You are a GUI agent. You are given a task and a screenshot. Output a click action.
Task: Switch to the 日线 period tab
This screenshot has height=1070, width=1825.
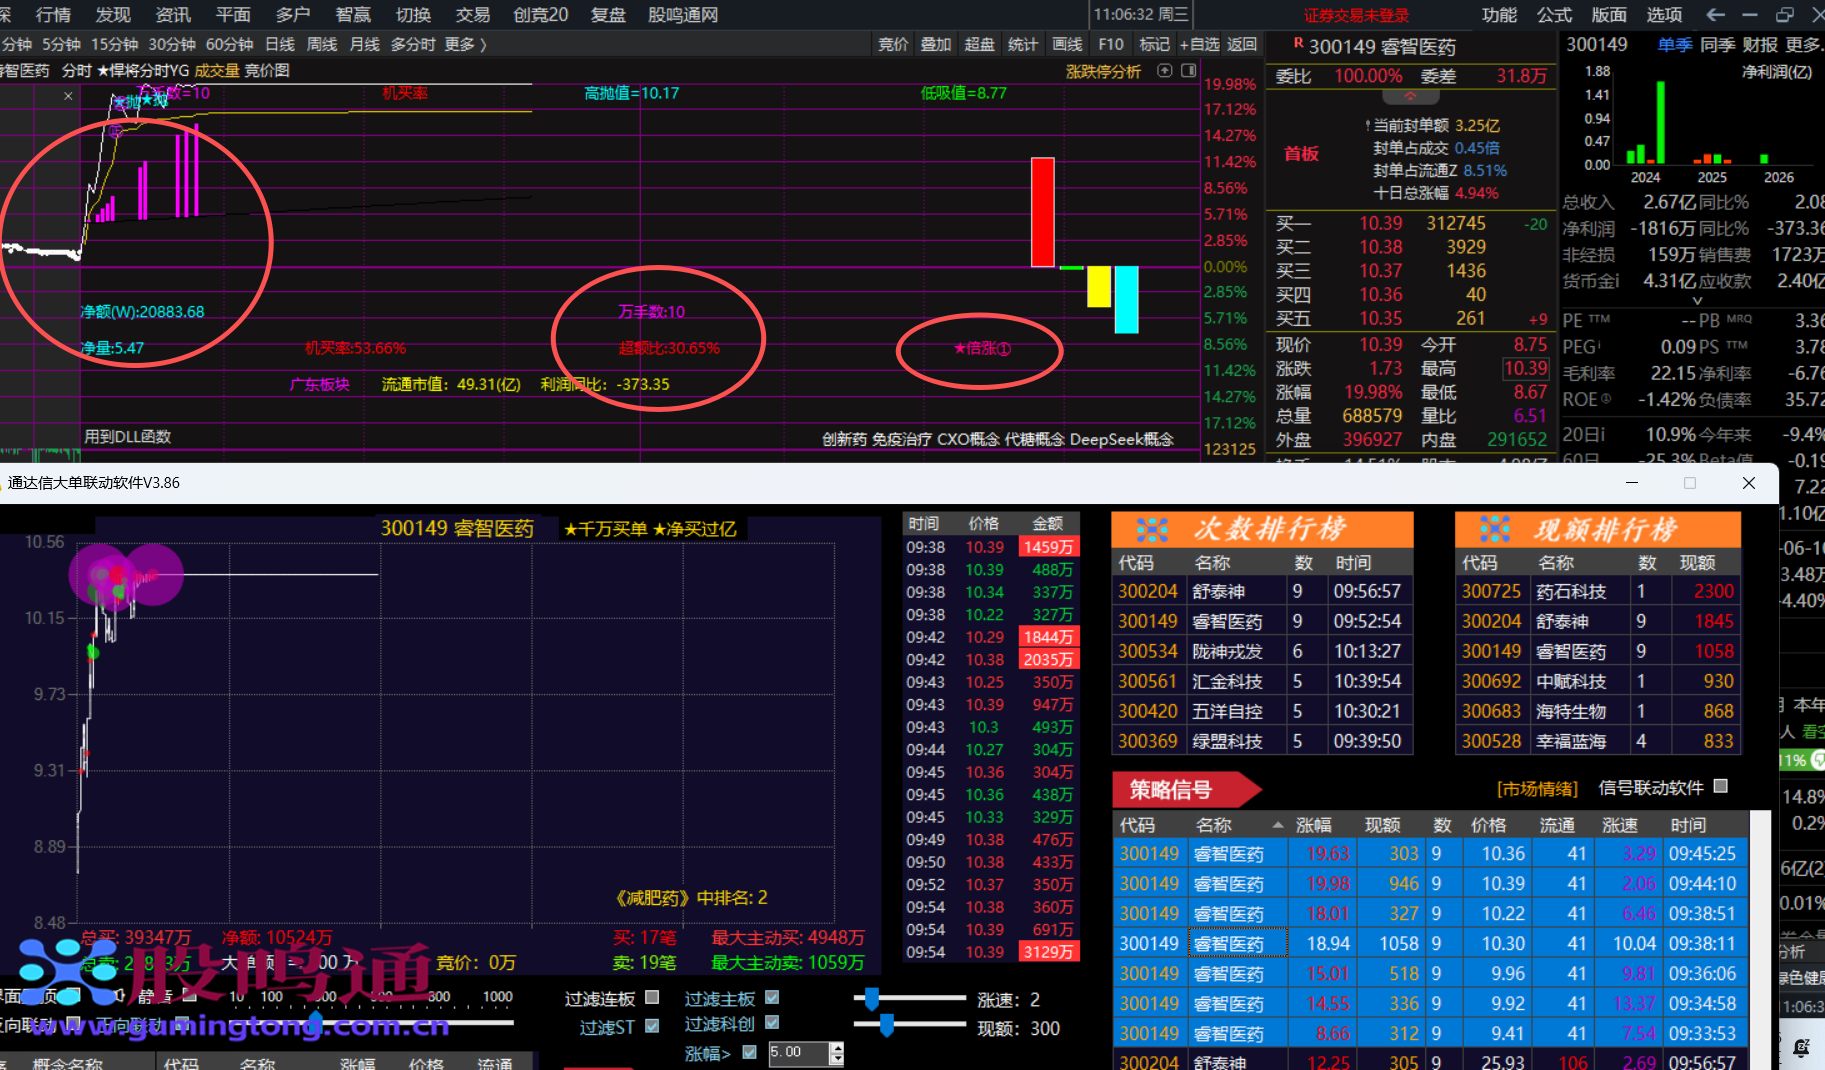[280, 44]
